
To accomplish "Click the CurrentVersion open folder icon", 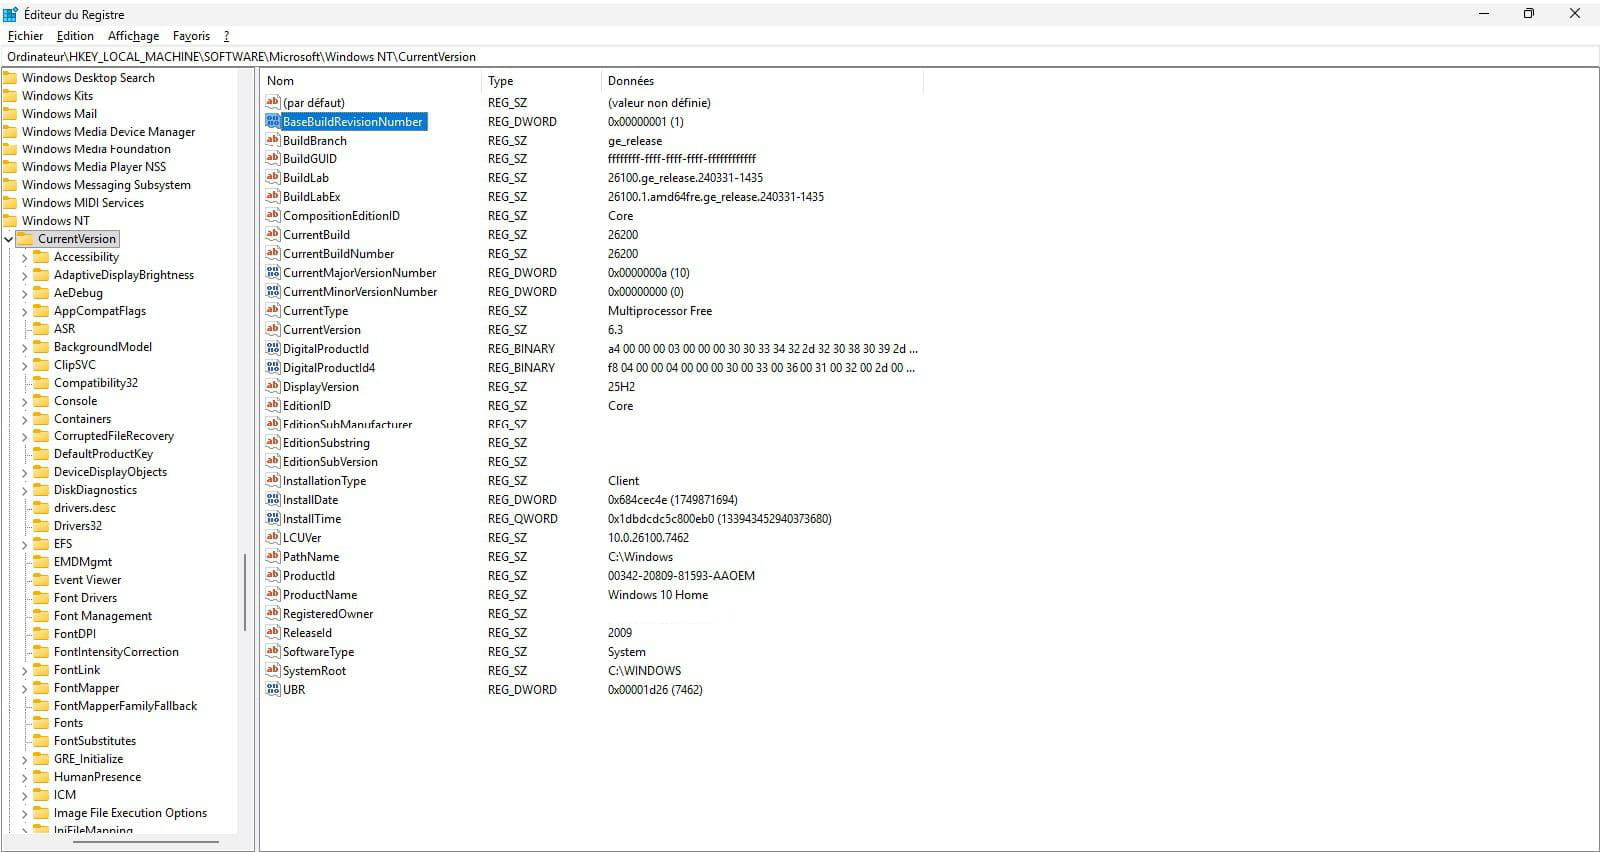I will click(26, 238).
